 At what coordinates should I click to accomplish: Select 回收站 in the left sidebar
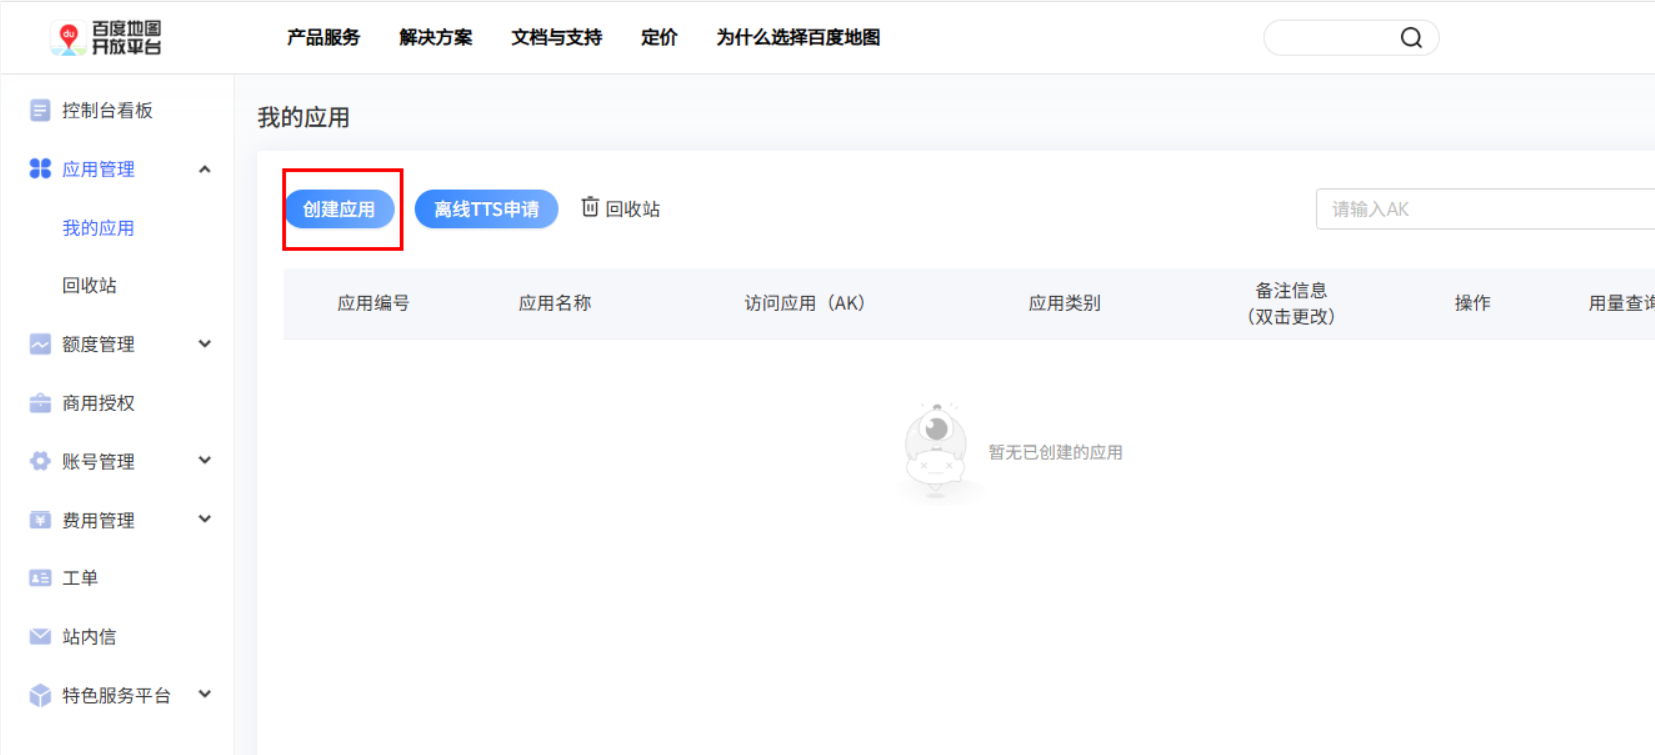click(89, 286)
